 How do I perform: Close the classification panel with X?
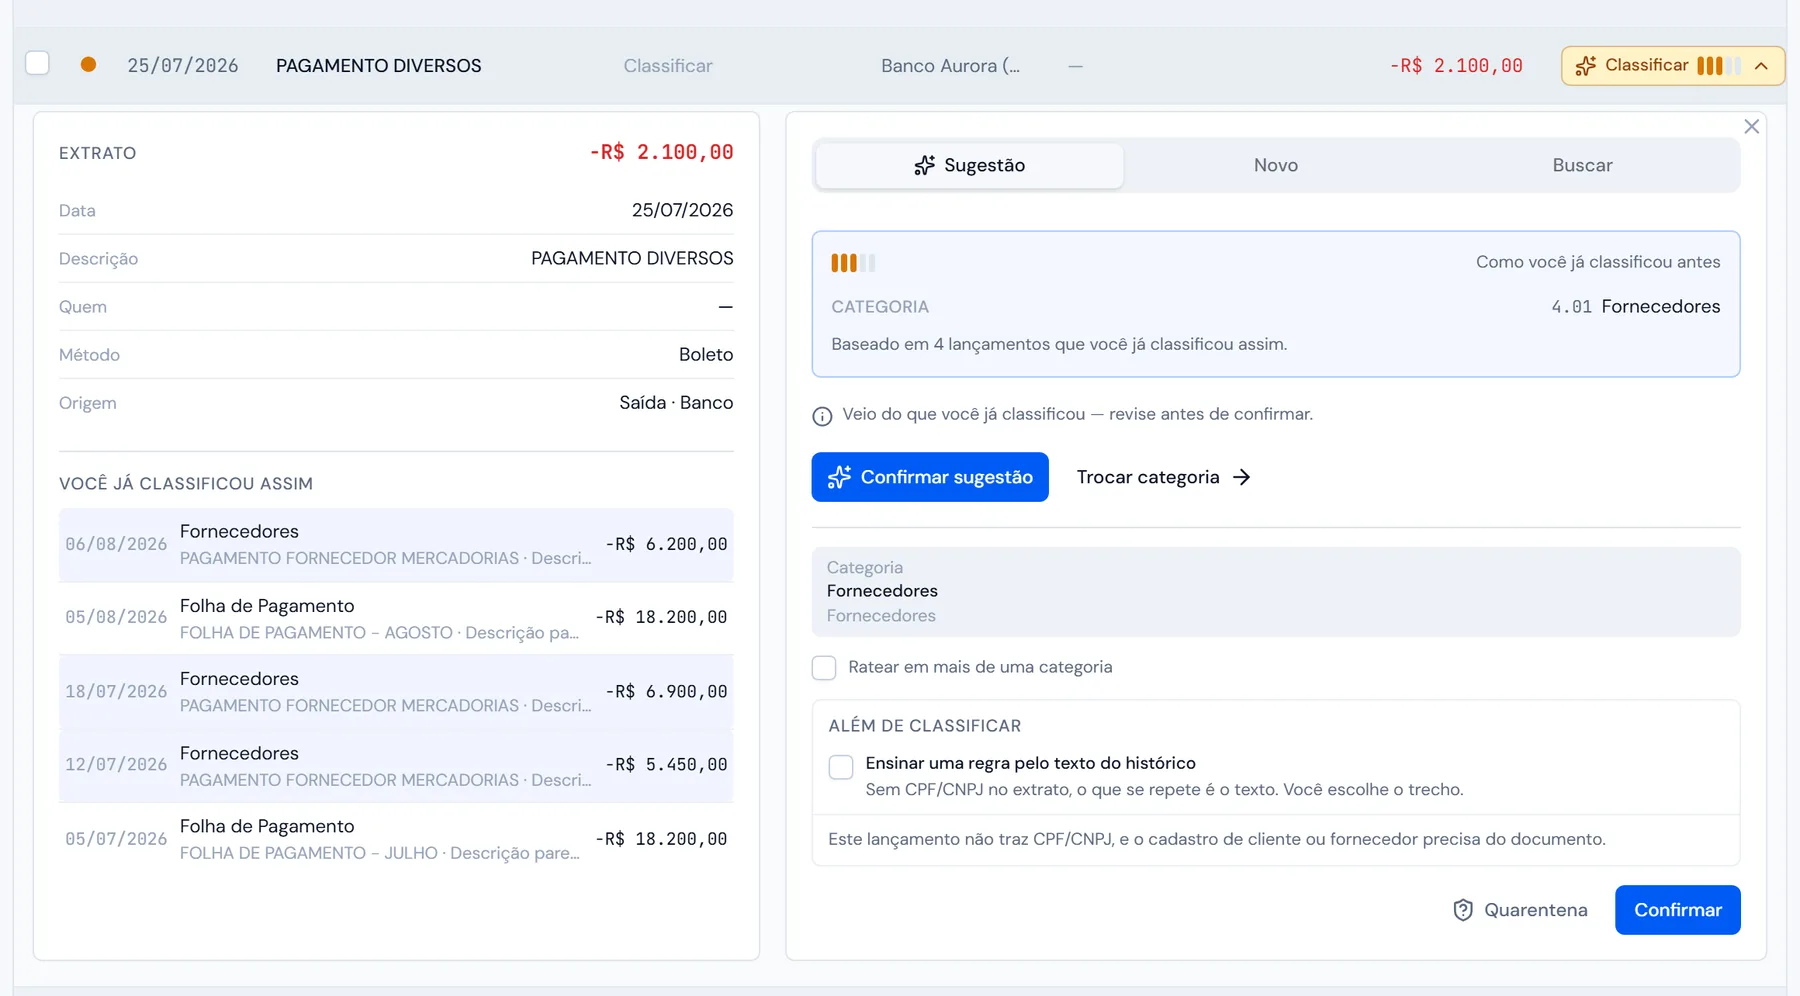tap(1751, 126)
